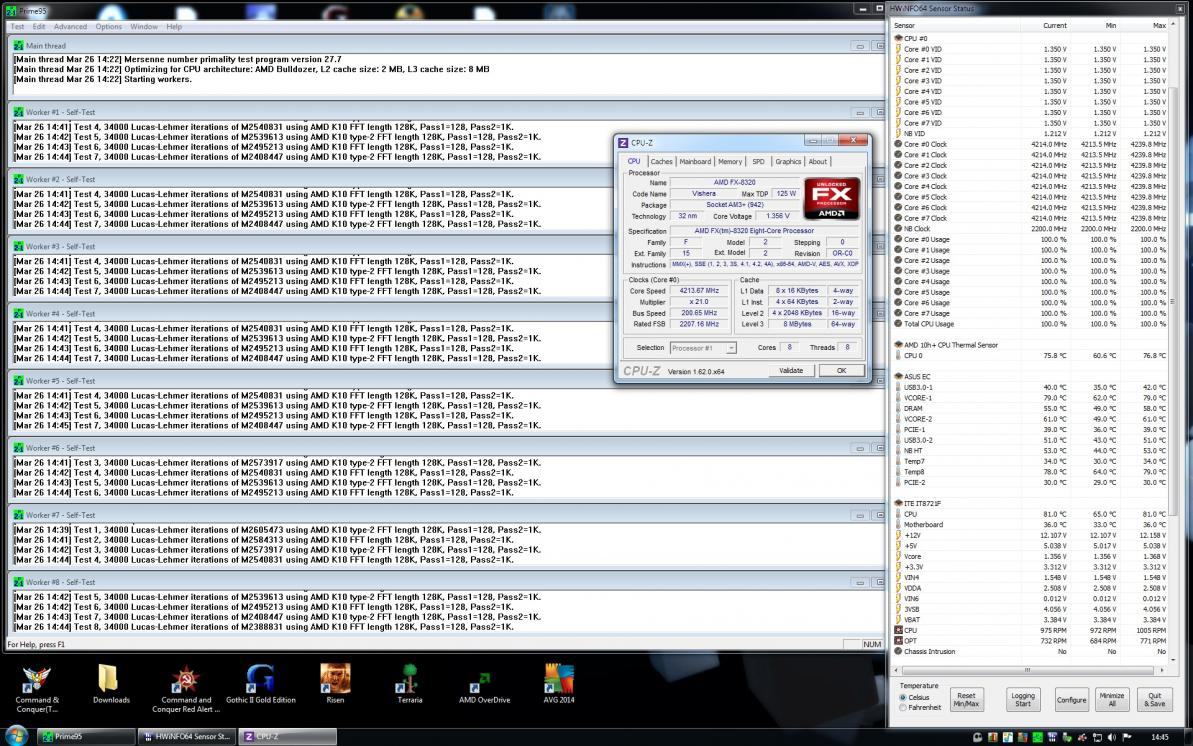Switch to CPU-Z in the taskbar

[287, 736]
